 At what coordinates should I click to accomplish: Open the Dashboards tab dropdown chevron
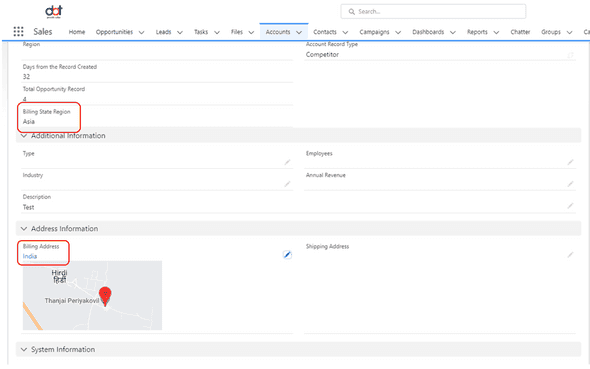point(453,32)
